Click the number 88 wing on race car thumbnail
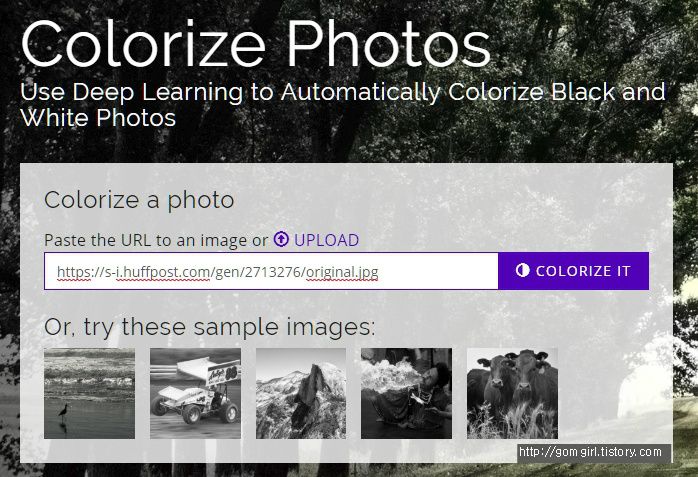 223,372
